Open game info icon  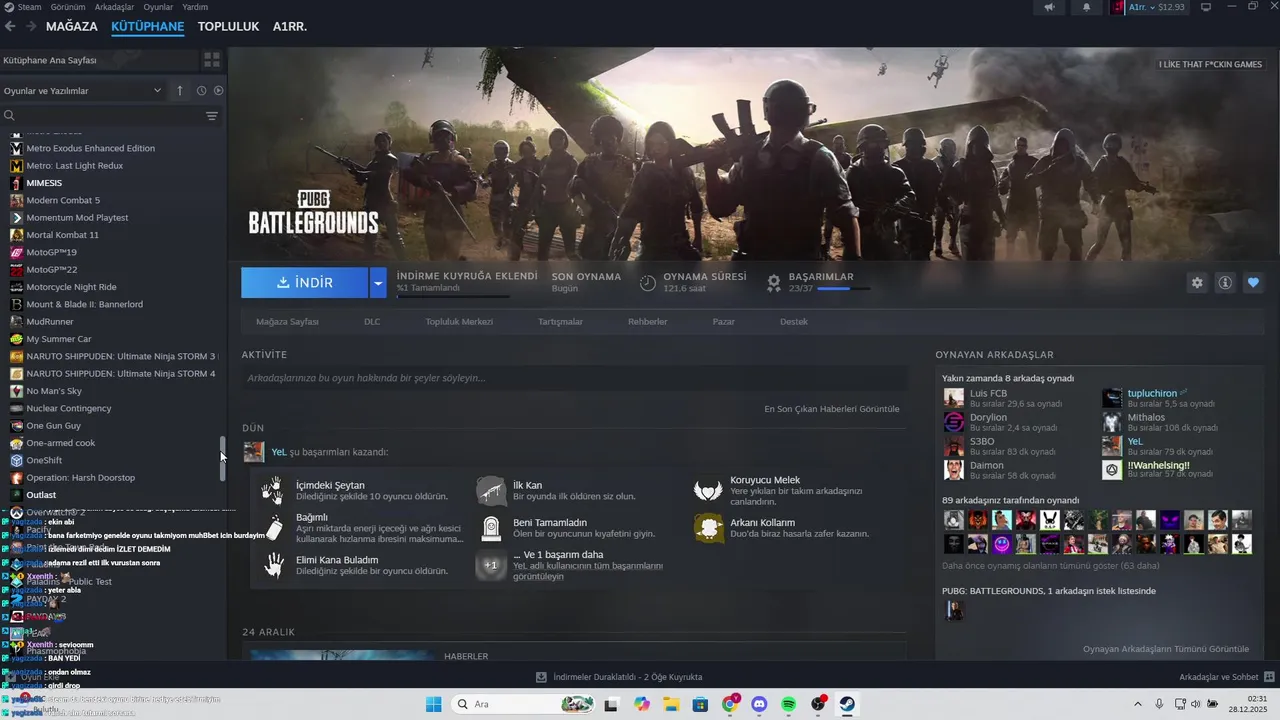coord(1224,283)
